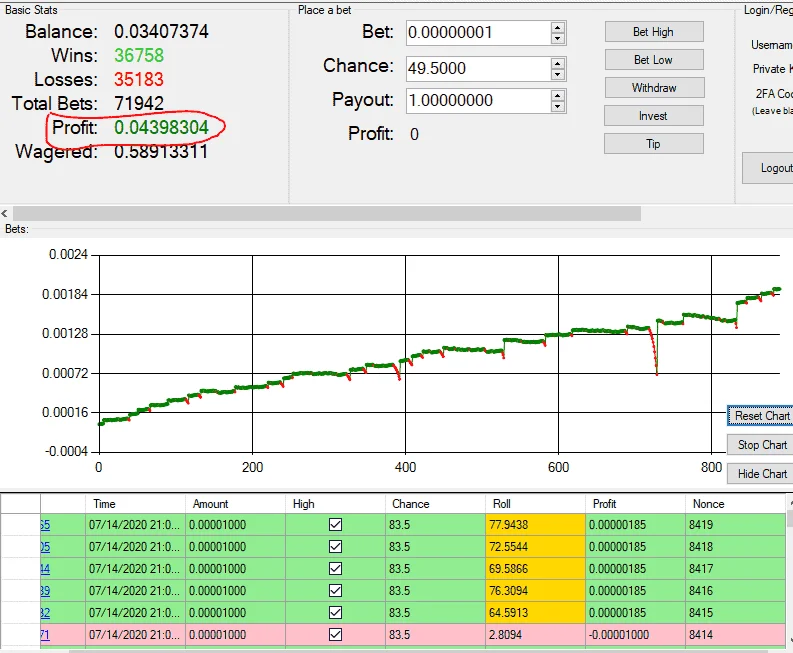Sort bets by High column header
793x653 pixels.
[x=335, y=504]
